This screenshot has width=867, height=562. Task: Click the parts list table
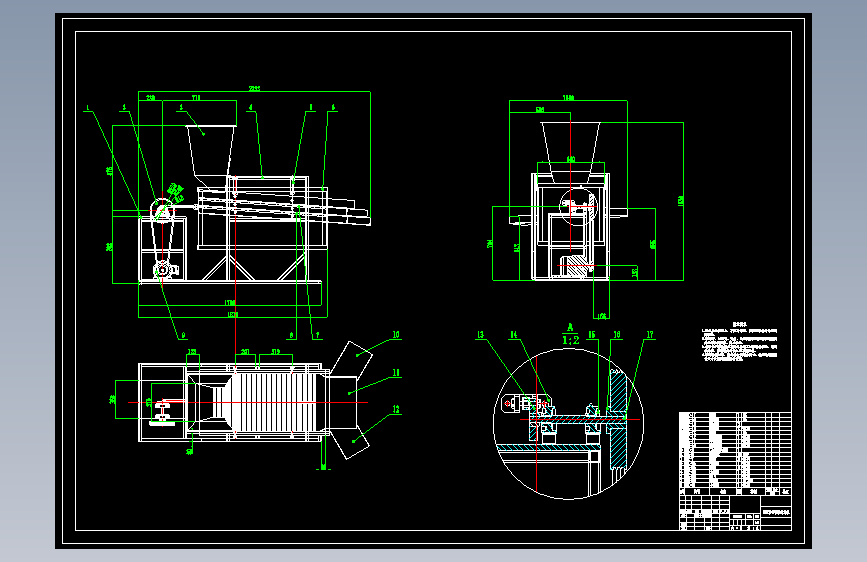coord(735,453)
